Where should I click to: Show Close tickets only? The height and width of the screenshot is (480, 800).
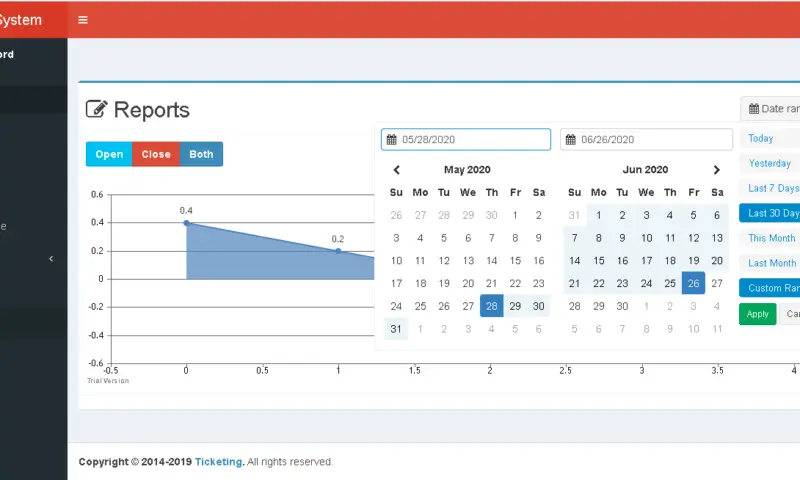(156, 154)
